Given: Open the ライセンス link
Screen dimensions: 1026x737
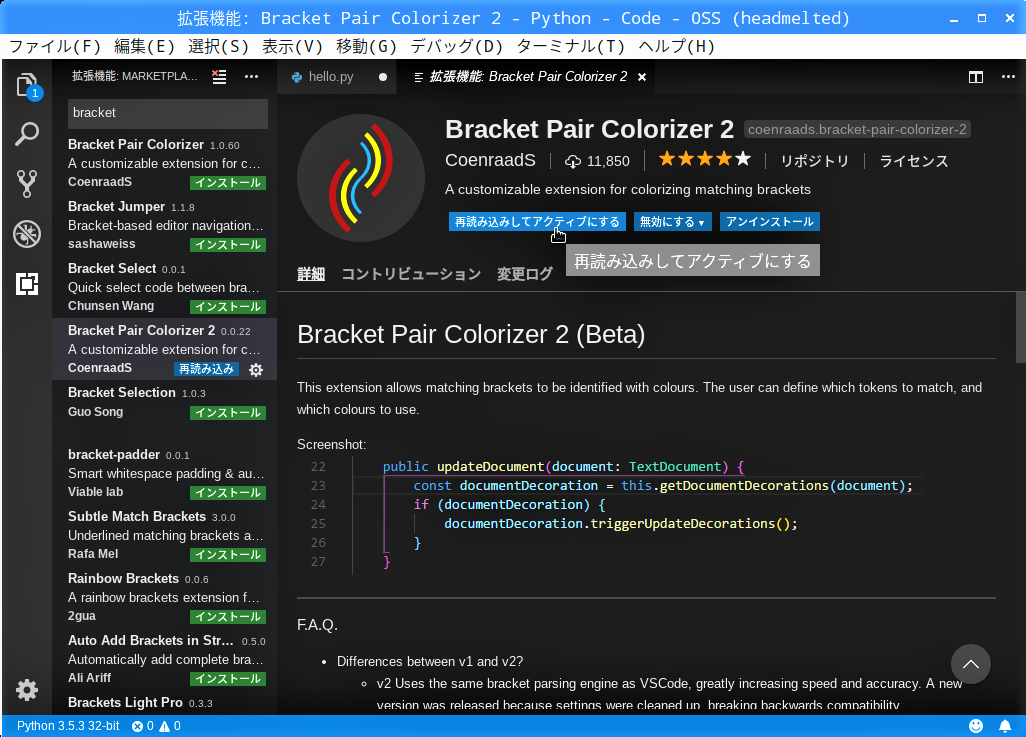Looking at the screenshot, I should (913, 161).
